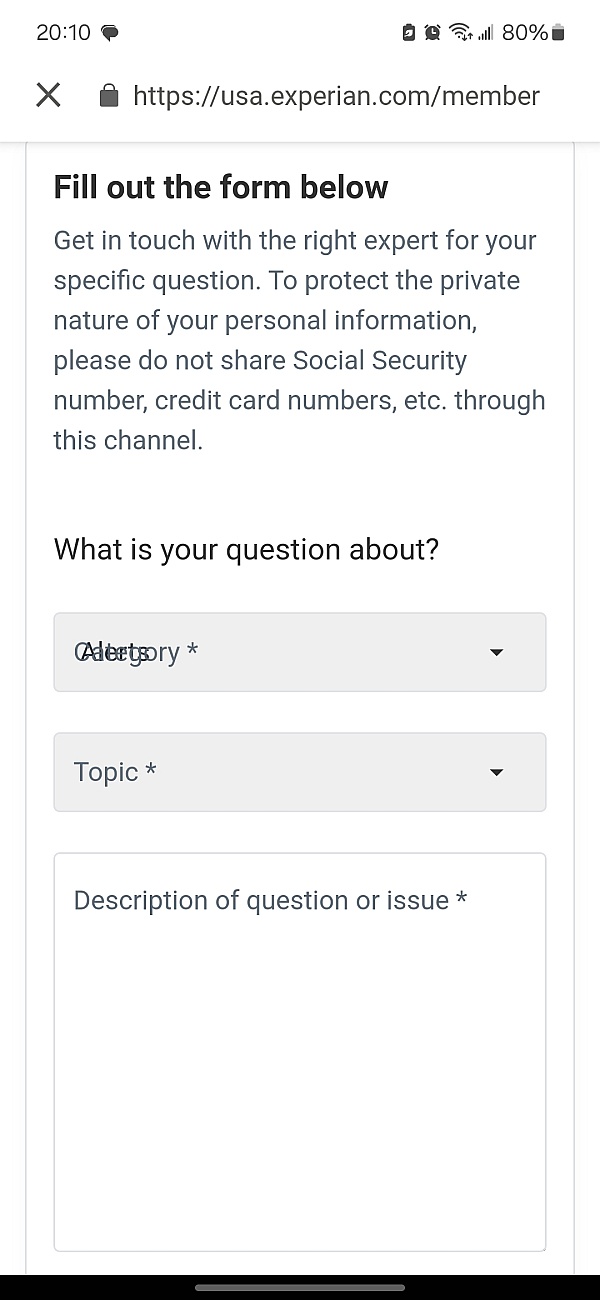Viewport: 600px width, 1300px height.
Task: Tap the padlock site security icon
Action: pyautogui.click(x=109, y=95)
